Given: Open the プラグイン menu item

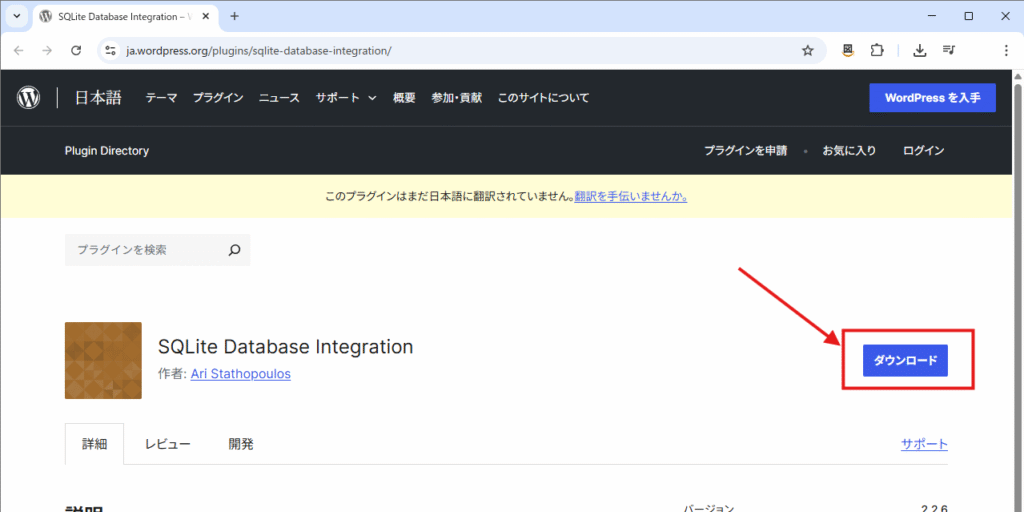Looking at the screenshot, I should [x=218, y=98].
